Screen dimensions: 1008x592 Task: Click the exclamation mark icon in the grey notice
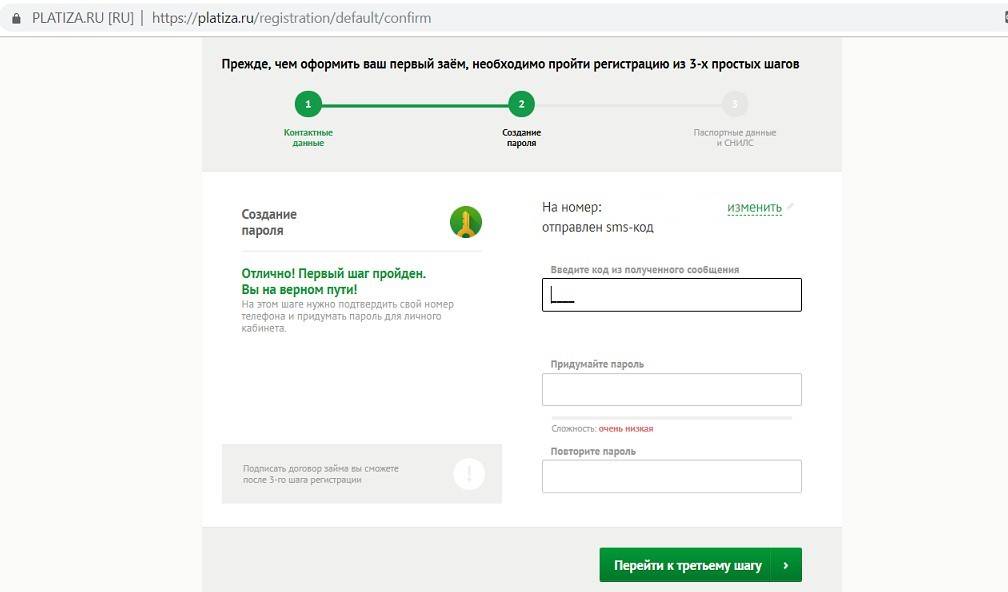tap(469, 474)
